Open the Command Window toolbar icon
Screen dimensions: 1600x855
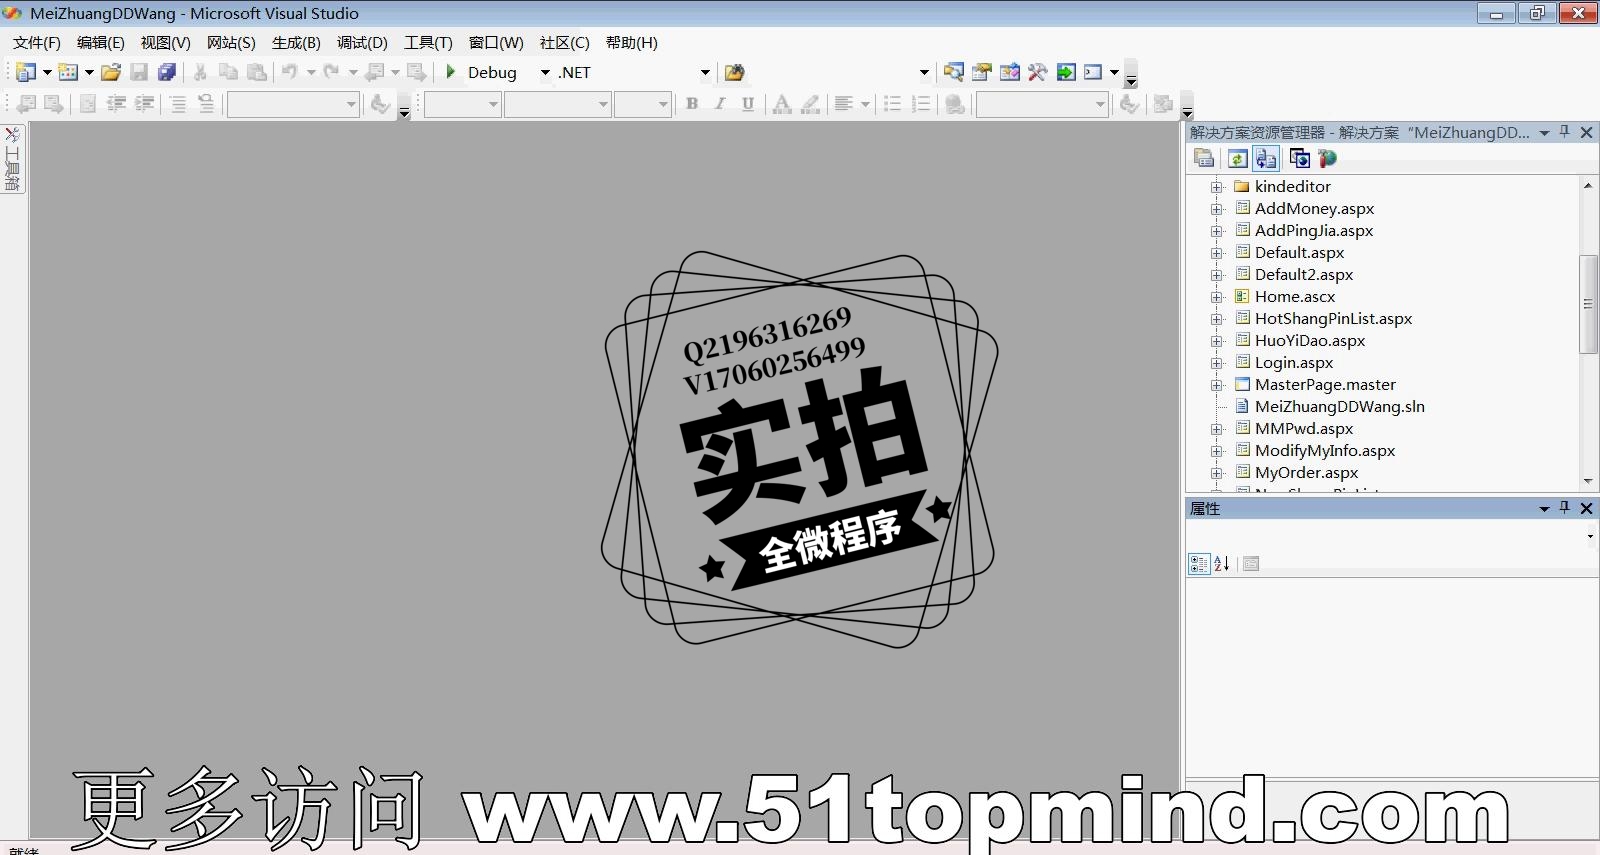pos(1093,72)
